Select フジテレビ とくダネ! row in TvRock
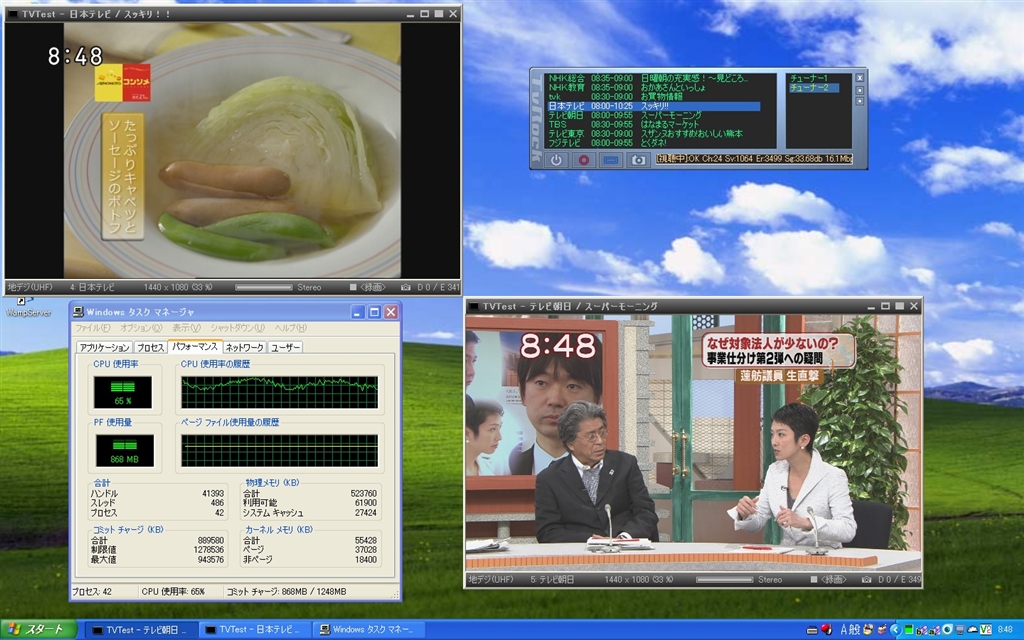 tap(653, 142)
